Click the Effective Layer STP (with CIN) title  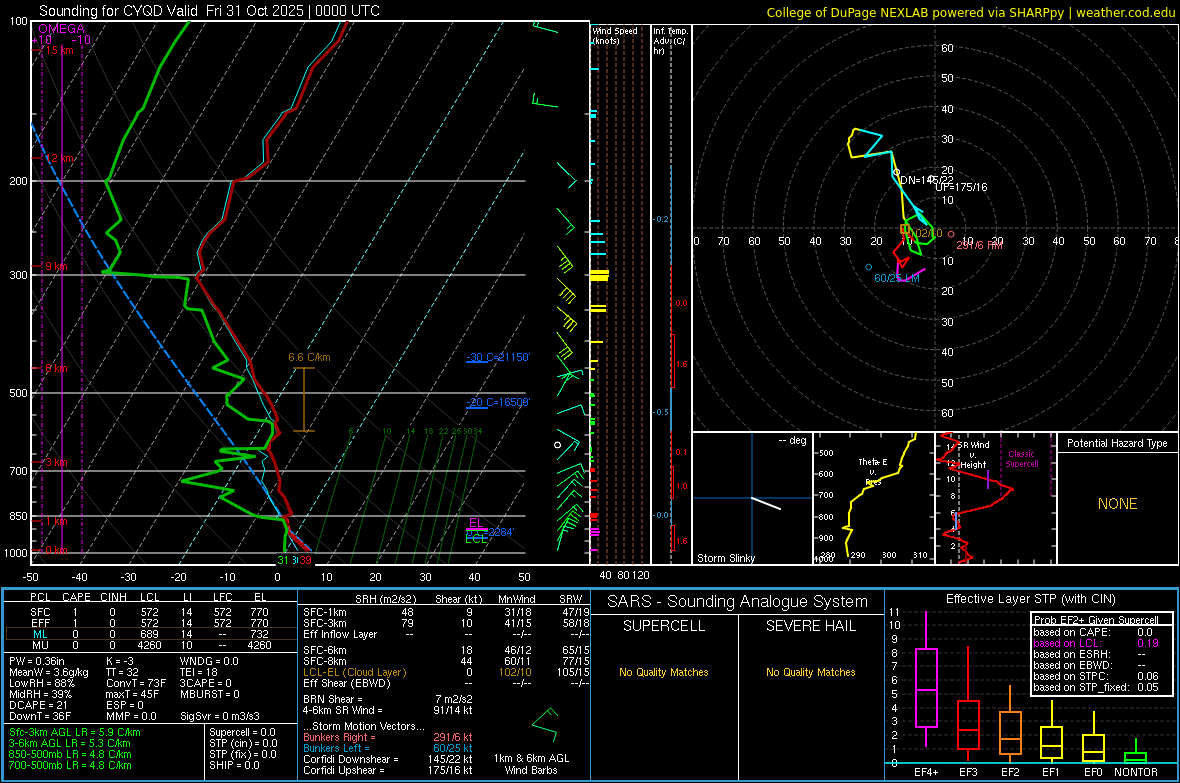click(1030, 599)
